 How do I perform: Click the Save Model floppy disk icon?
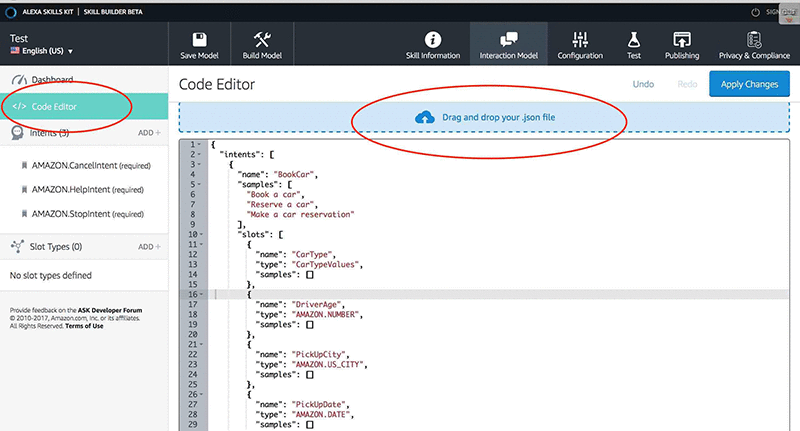click(x=199, y=39)
